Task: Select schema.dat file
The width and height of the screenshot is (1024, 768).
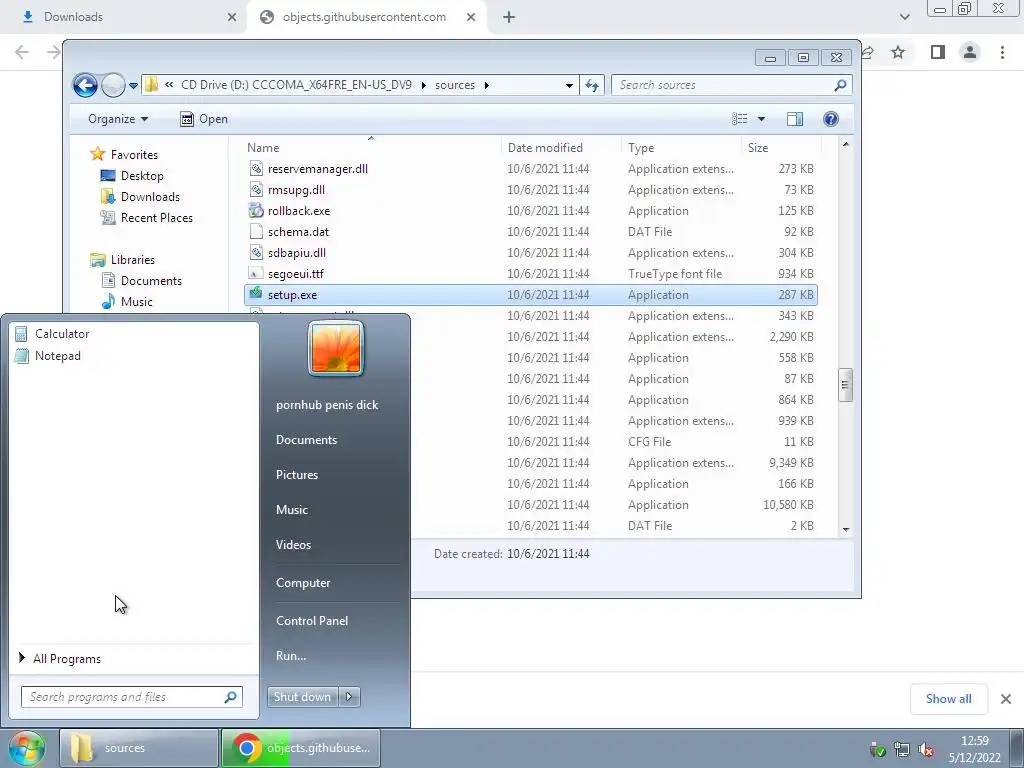Action: 298,232
